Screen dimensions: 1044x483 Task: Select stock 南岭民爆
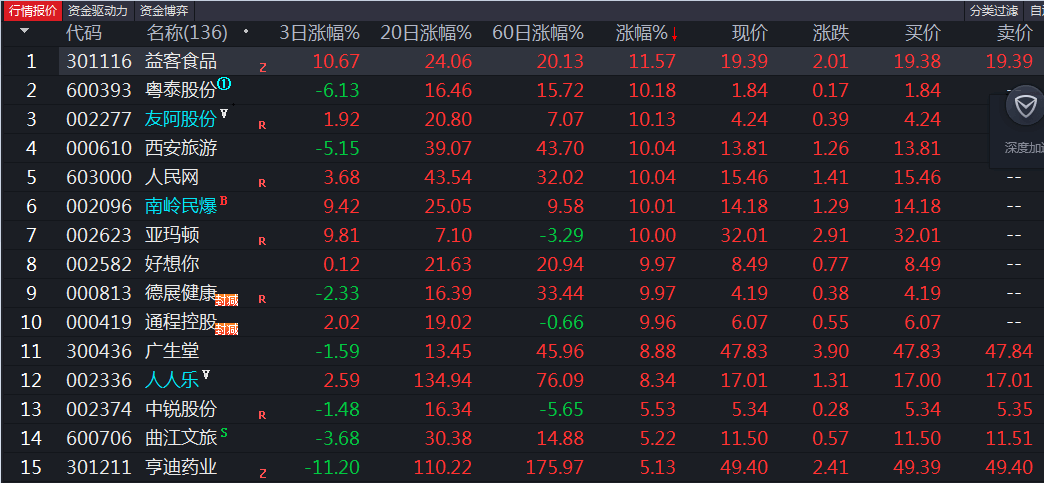tap(181, 206)
